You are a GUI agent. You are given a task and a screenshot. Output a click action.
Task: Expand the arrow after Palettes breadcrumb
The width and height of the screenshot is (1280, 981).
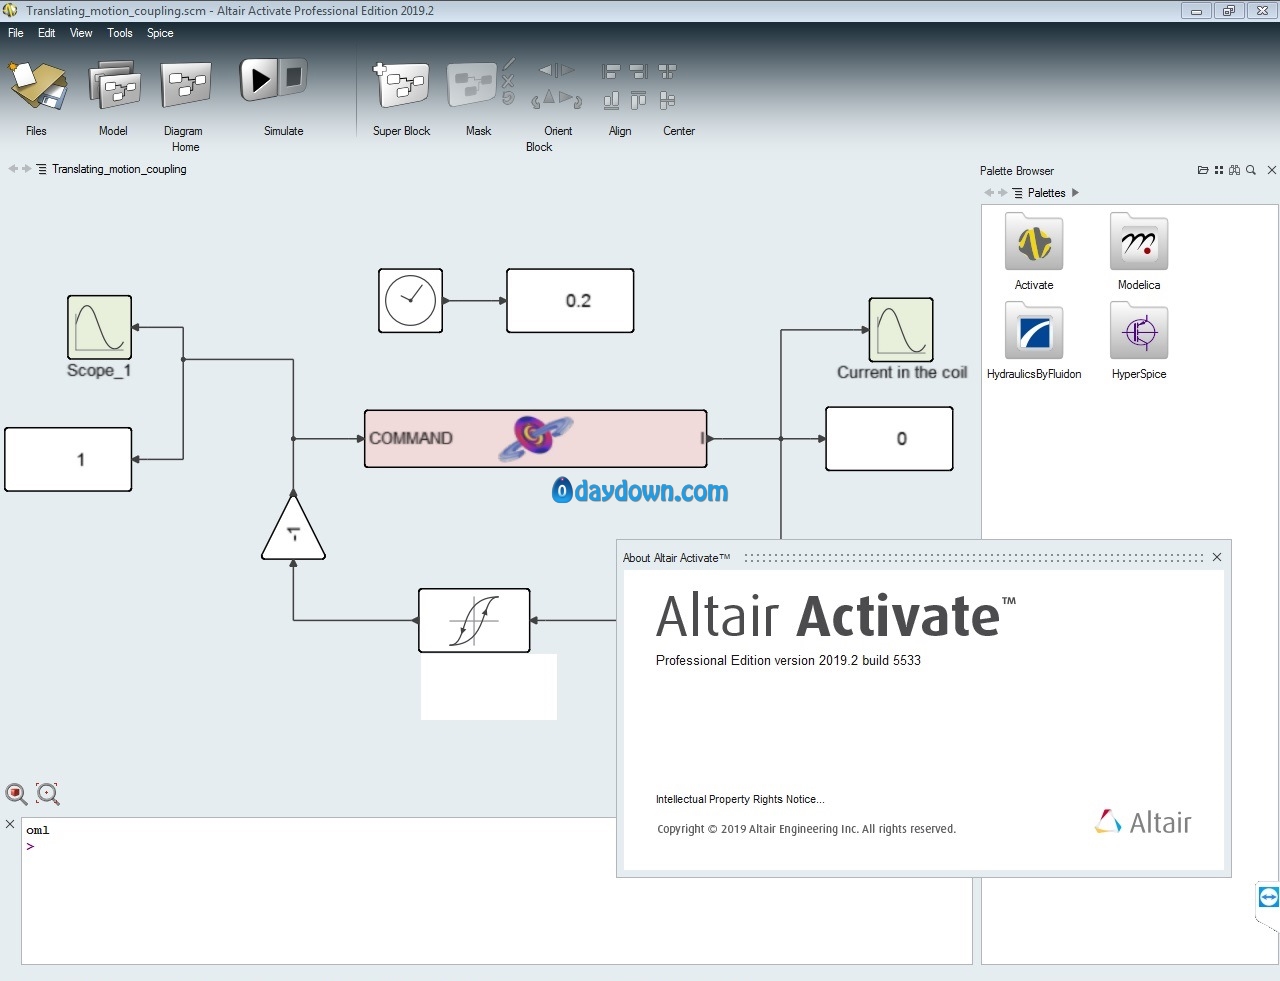pyautogui.click(x=1075, y=193)
